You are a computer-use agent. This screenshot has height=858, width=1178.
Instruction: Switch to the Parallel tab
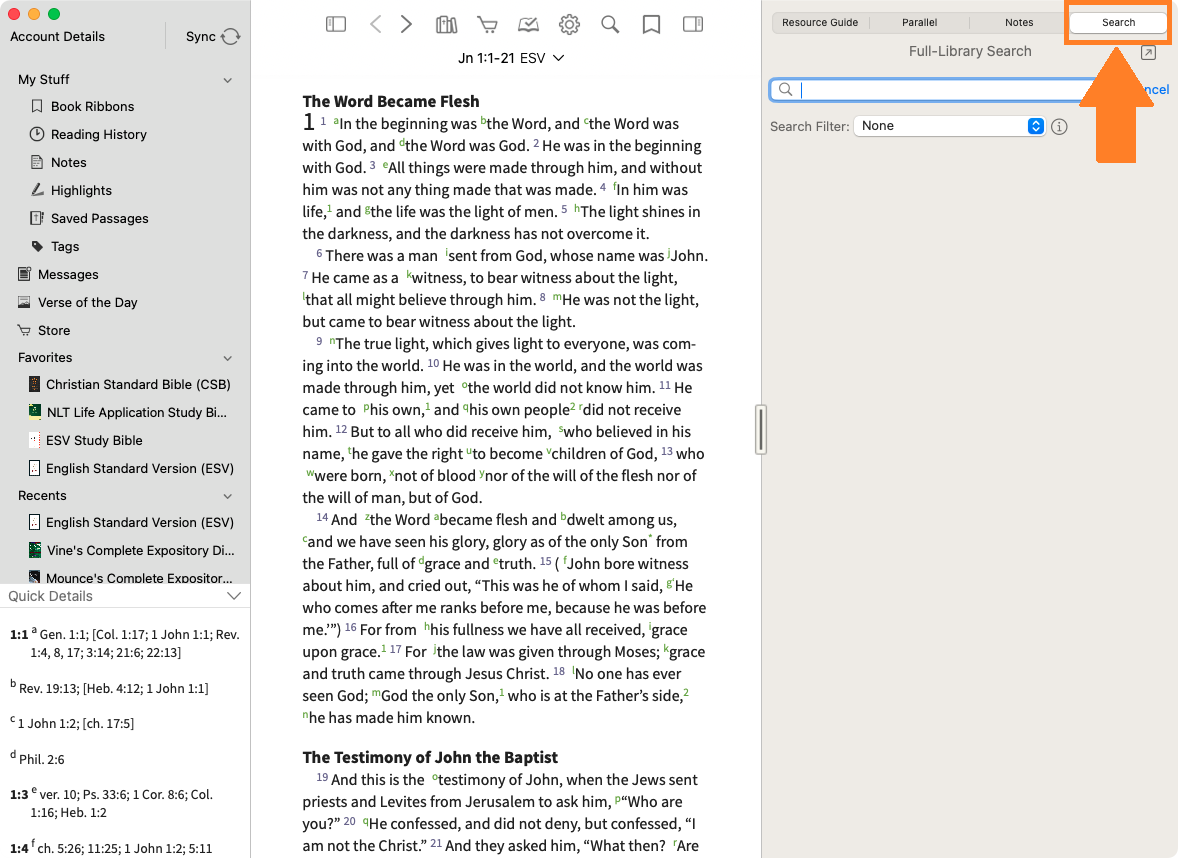coord(919,22)
